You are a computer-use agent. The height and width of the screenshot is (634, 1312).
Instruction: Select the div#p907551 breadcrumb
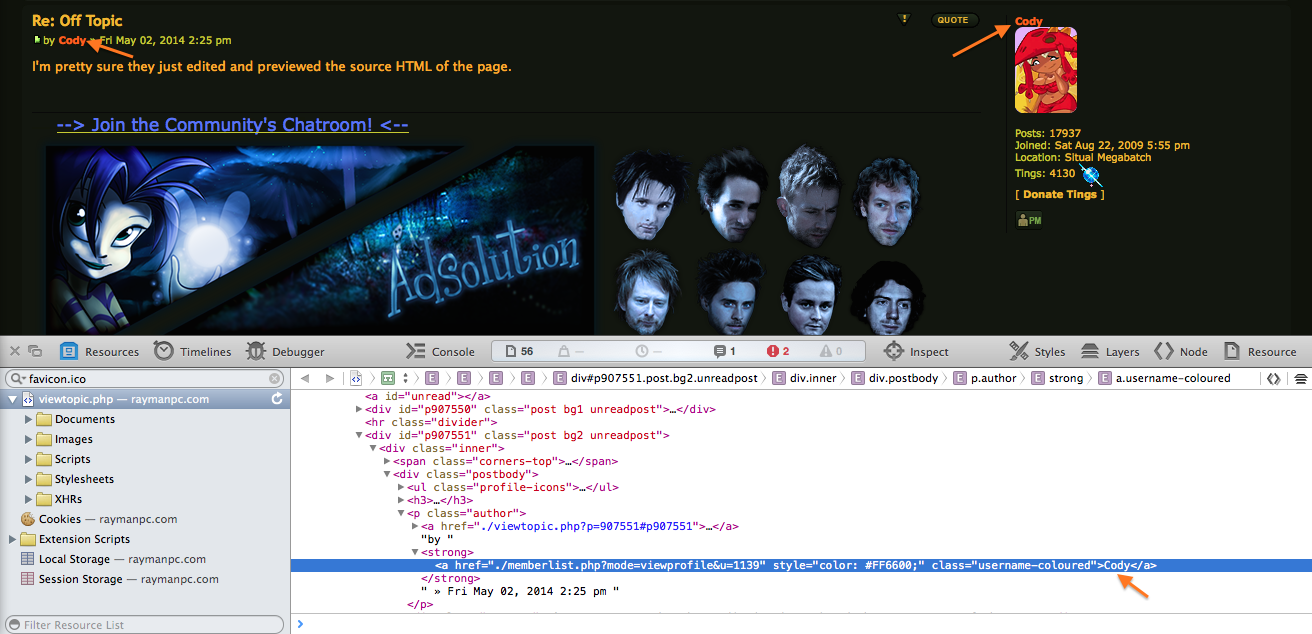pos(656,379)
